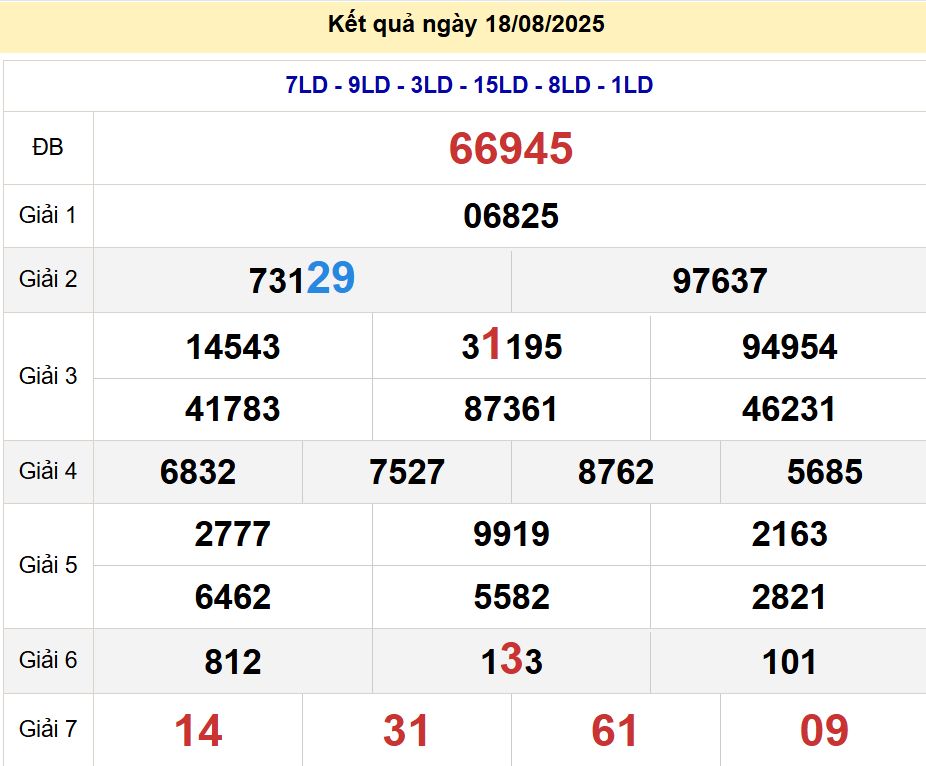This screenshot has height=766, width=926.
Task: Select the Giải 4 row label
Action: [47, 471]
